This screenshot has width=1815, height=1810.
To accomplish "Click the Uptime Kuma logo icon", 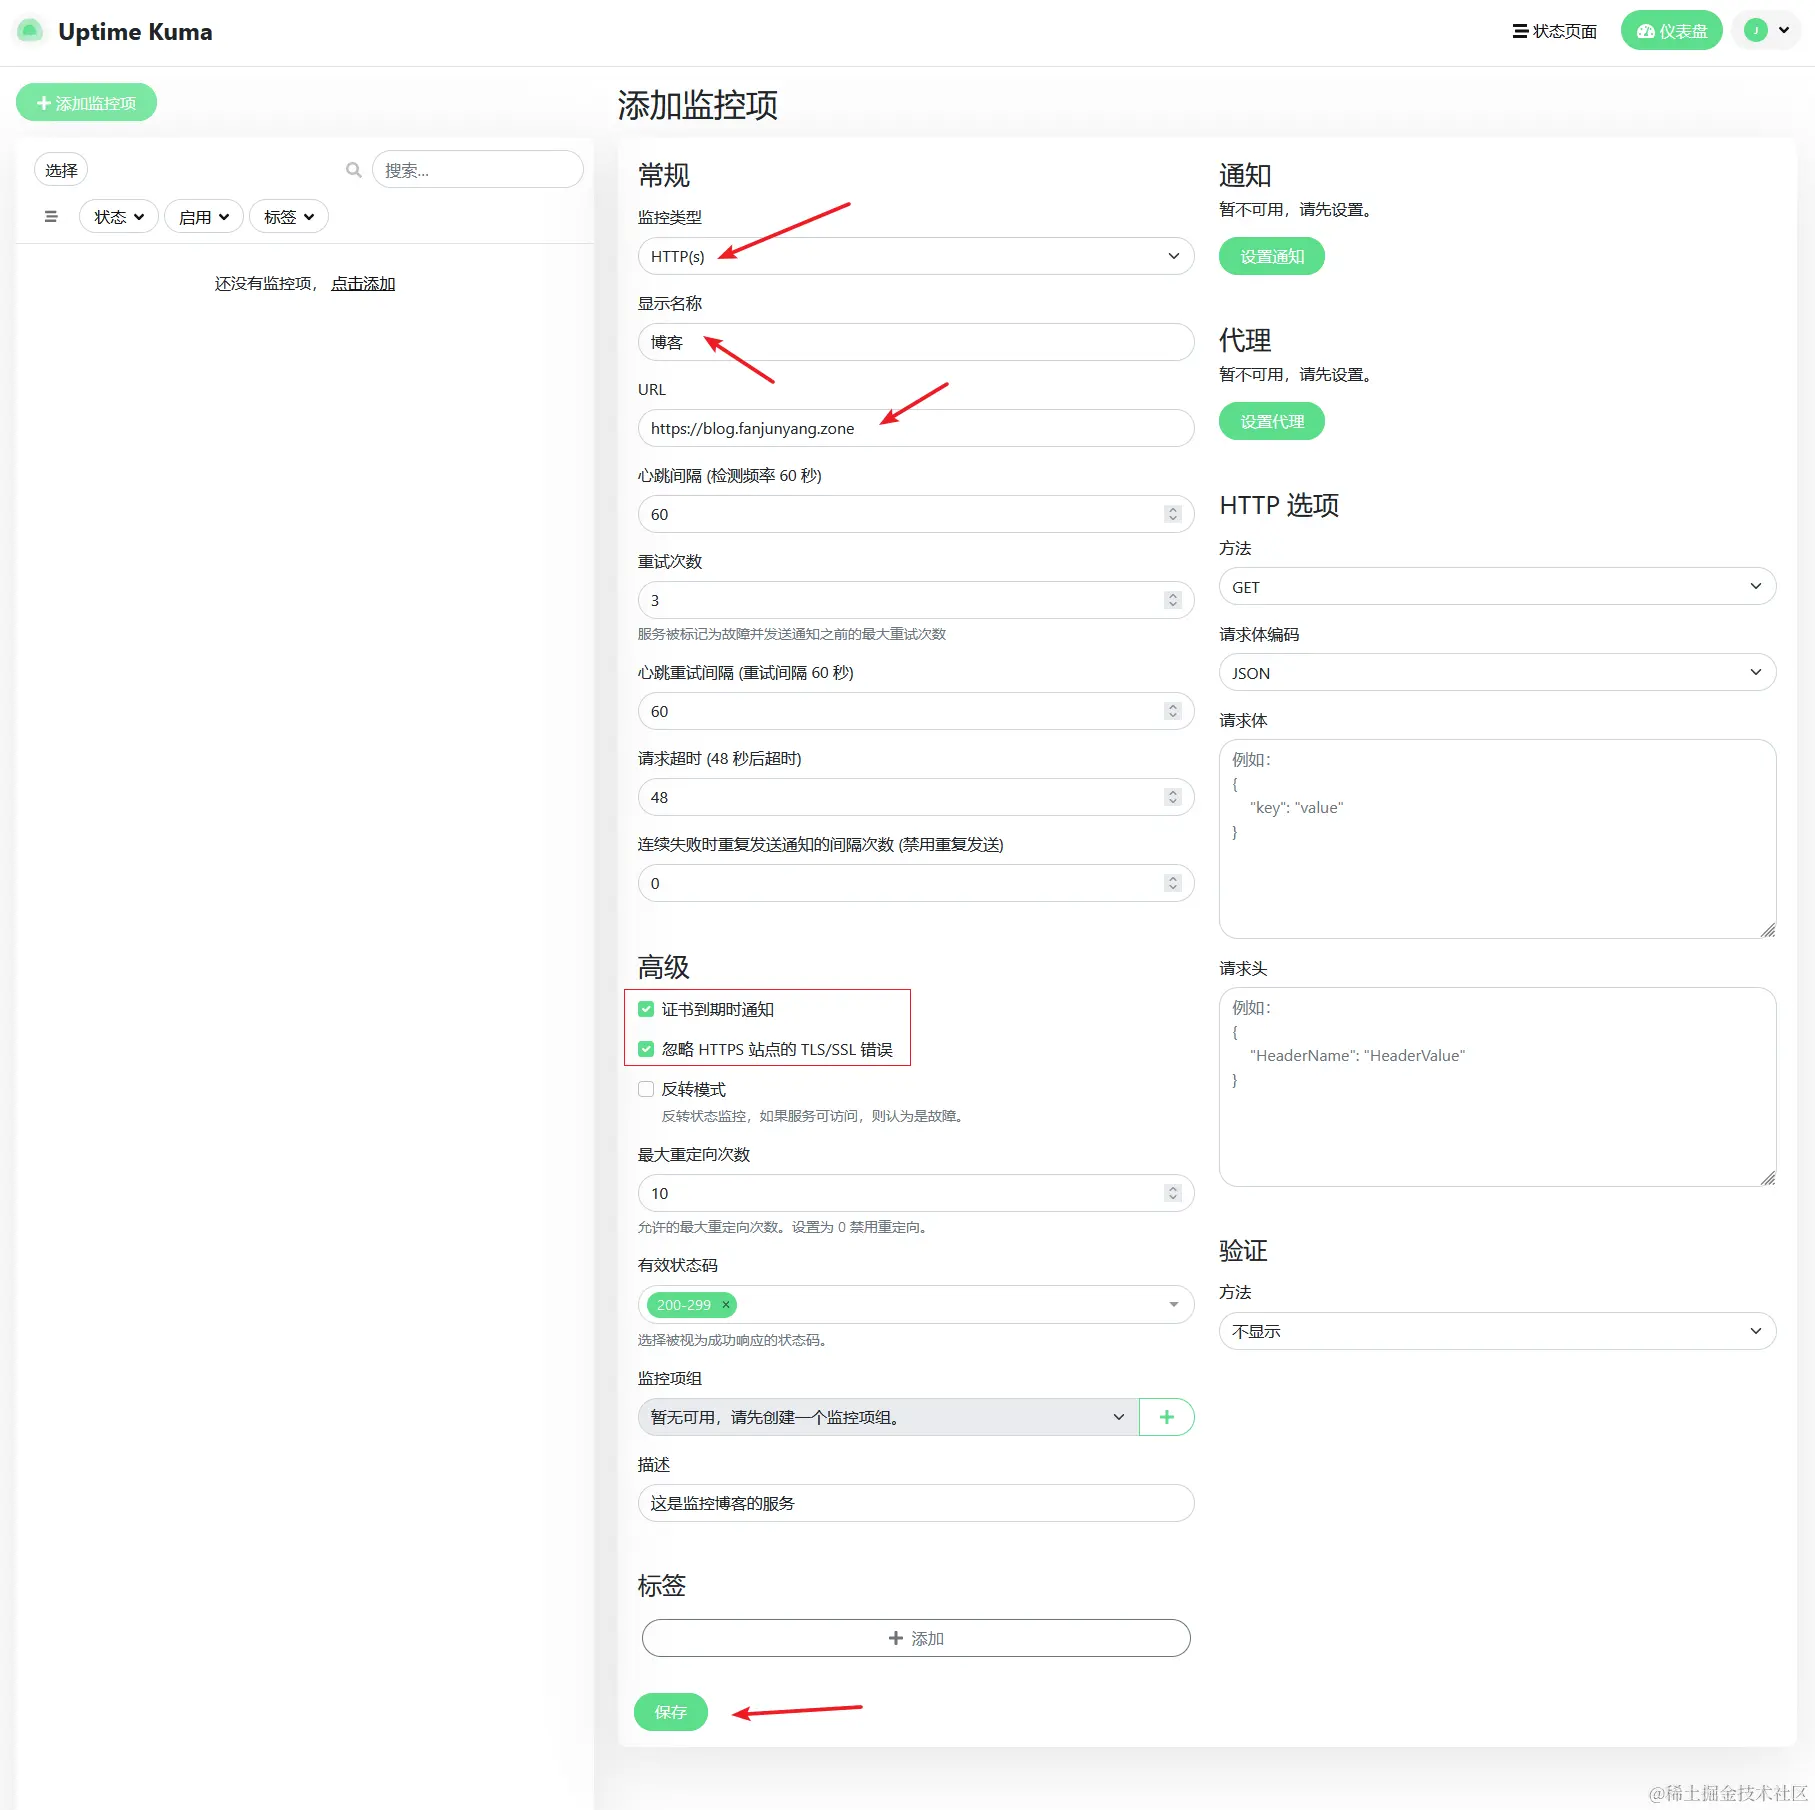I will pos(30,31).
